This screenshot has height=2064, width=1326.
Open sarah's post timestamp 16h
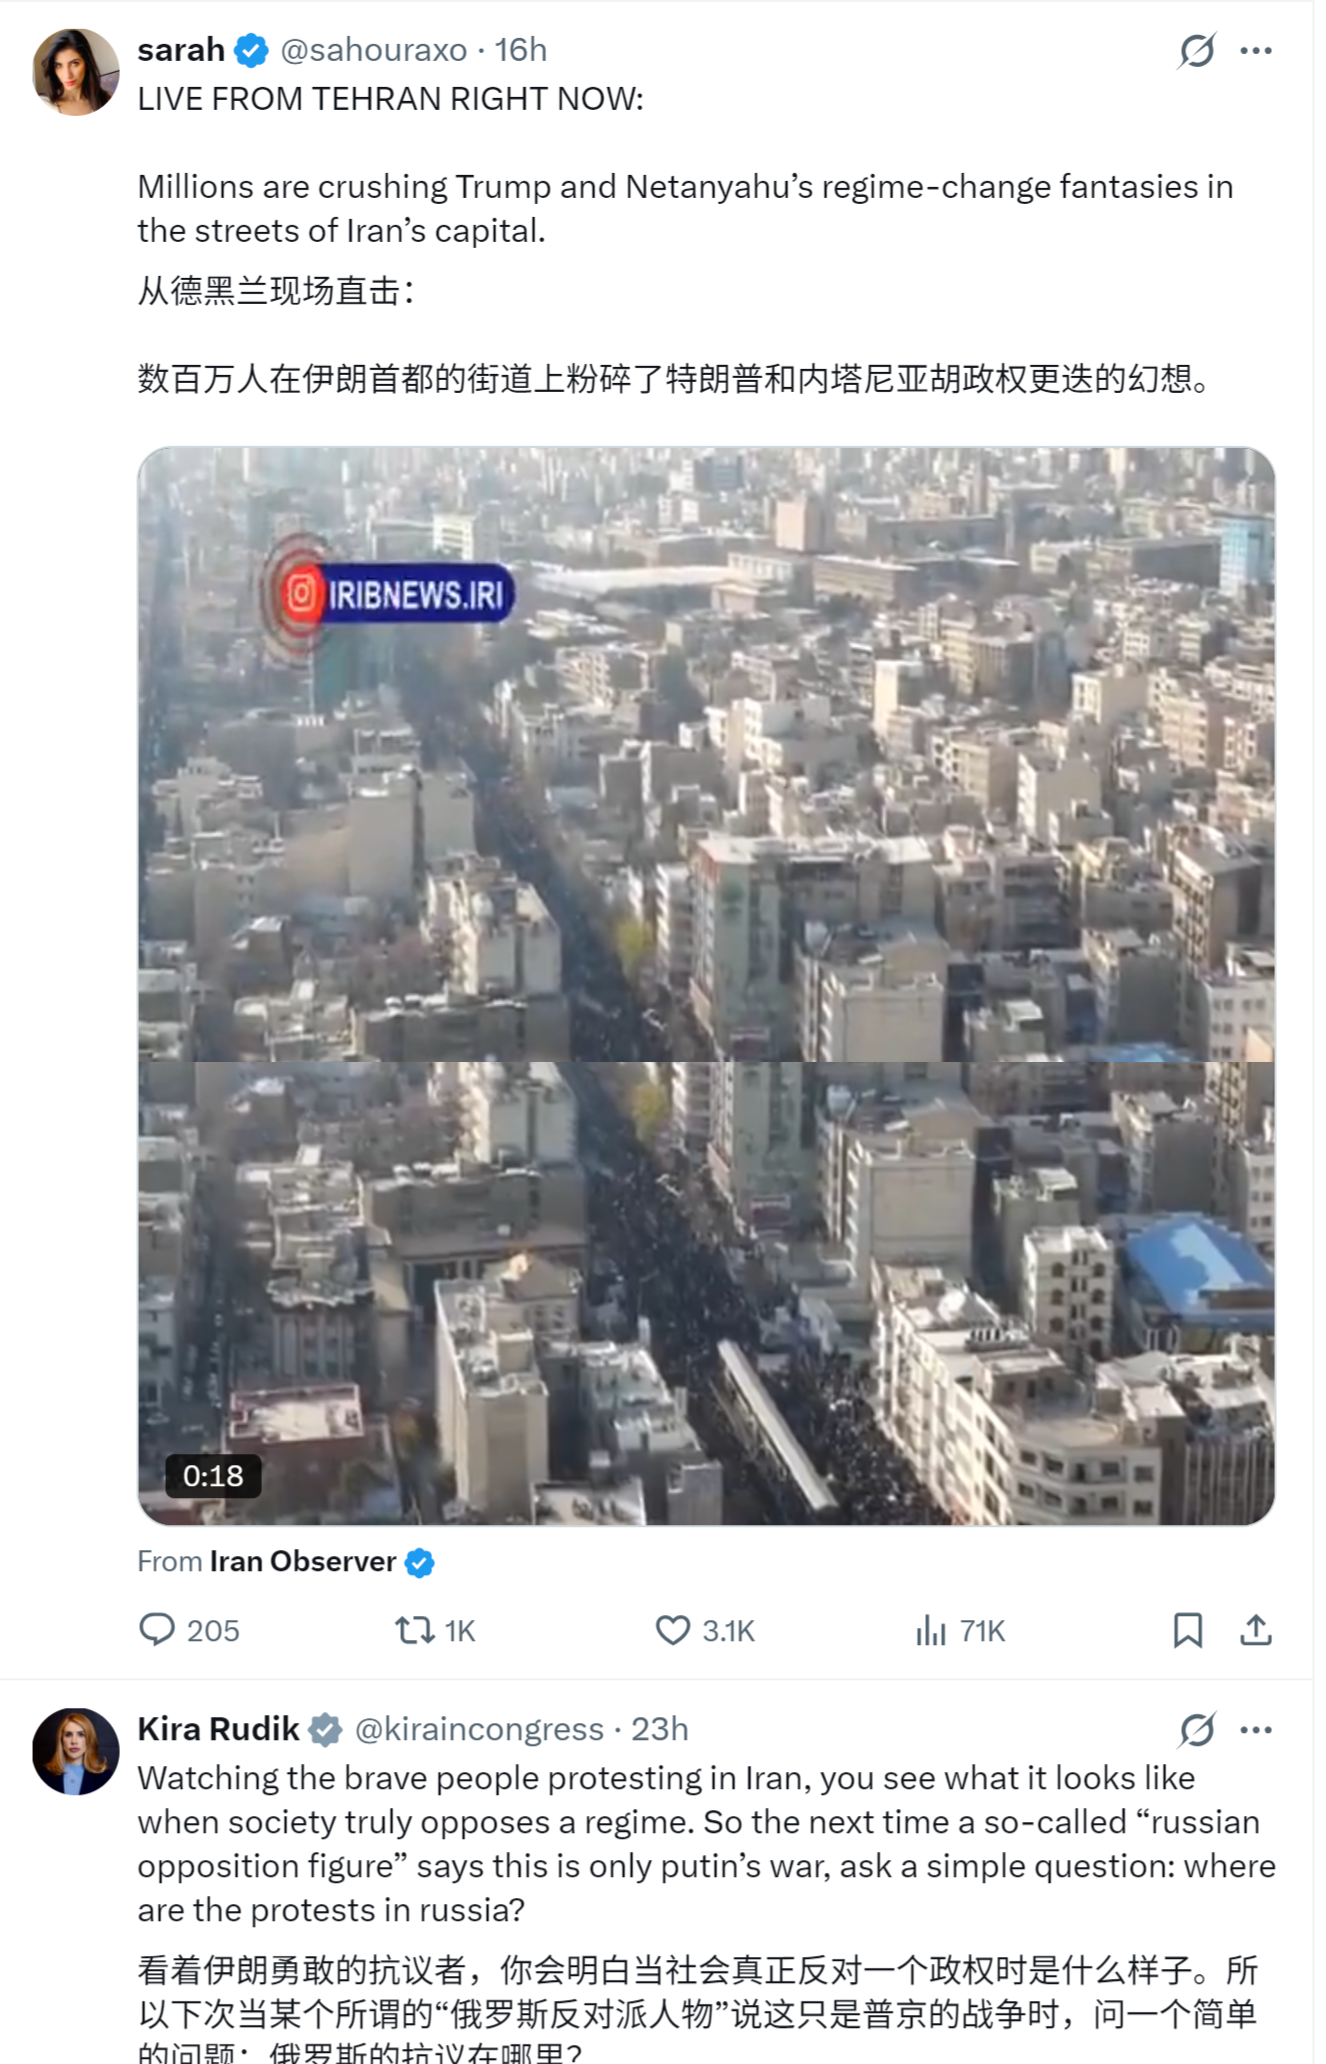[x=521, y=50]
